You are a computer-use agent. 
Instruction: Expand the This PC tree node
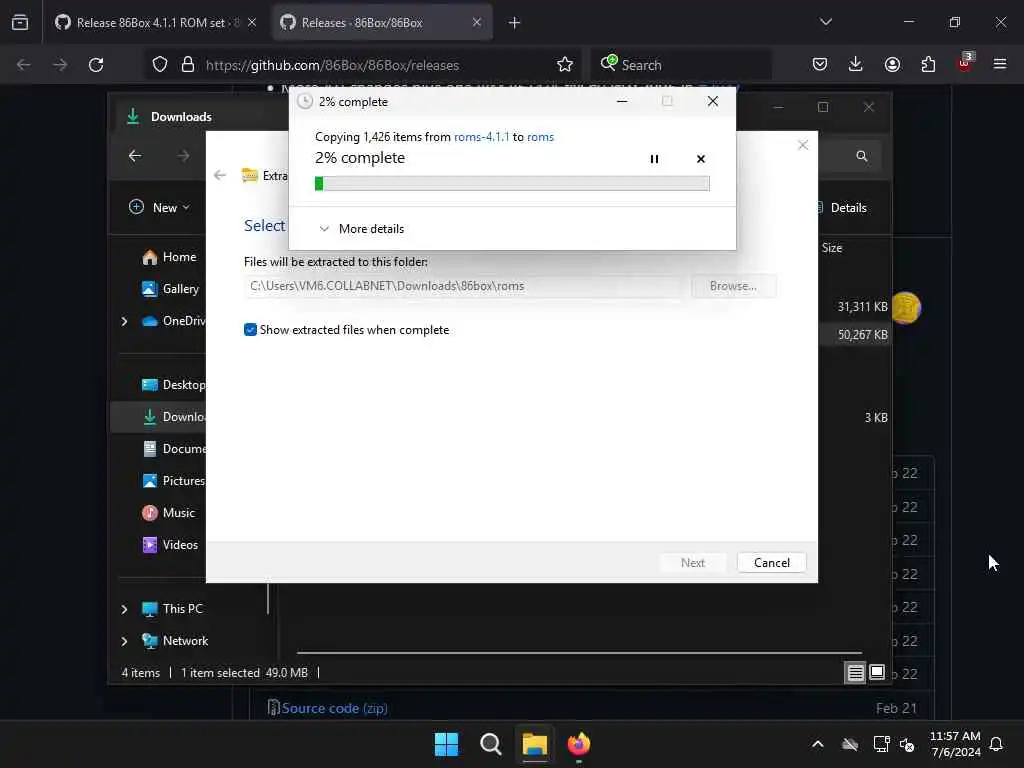[124, 609]
